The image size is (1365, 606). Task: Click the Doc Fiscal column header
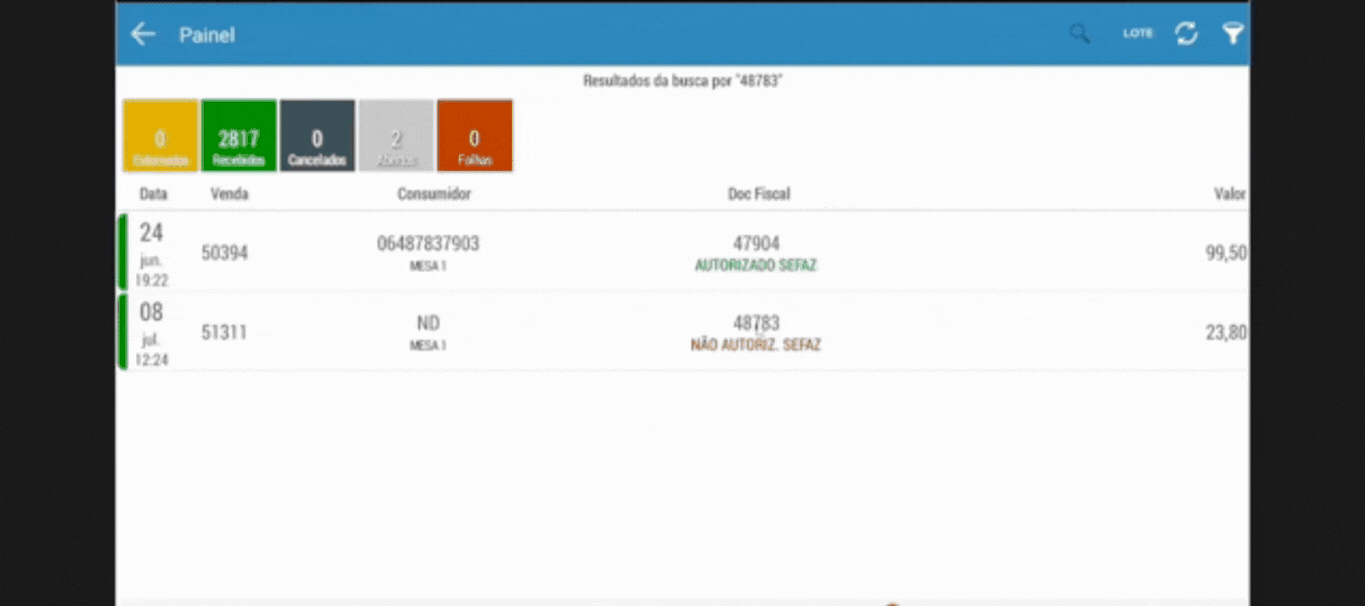758,194
